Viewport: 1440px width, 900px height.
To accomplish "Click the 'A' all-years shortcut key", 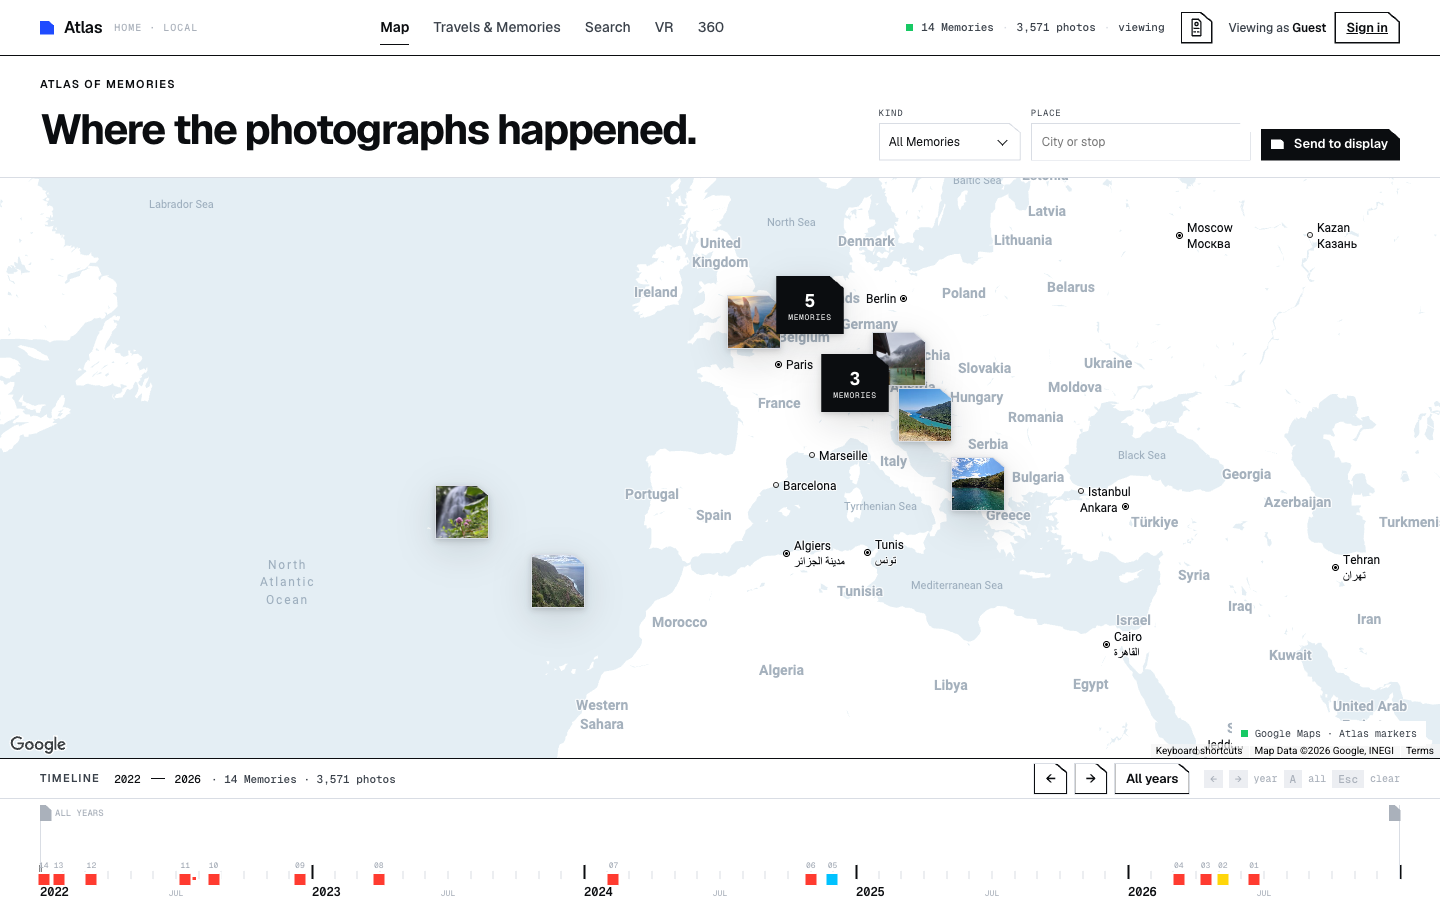I will (1293, 779).
